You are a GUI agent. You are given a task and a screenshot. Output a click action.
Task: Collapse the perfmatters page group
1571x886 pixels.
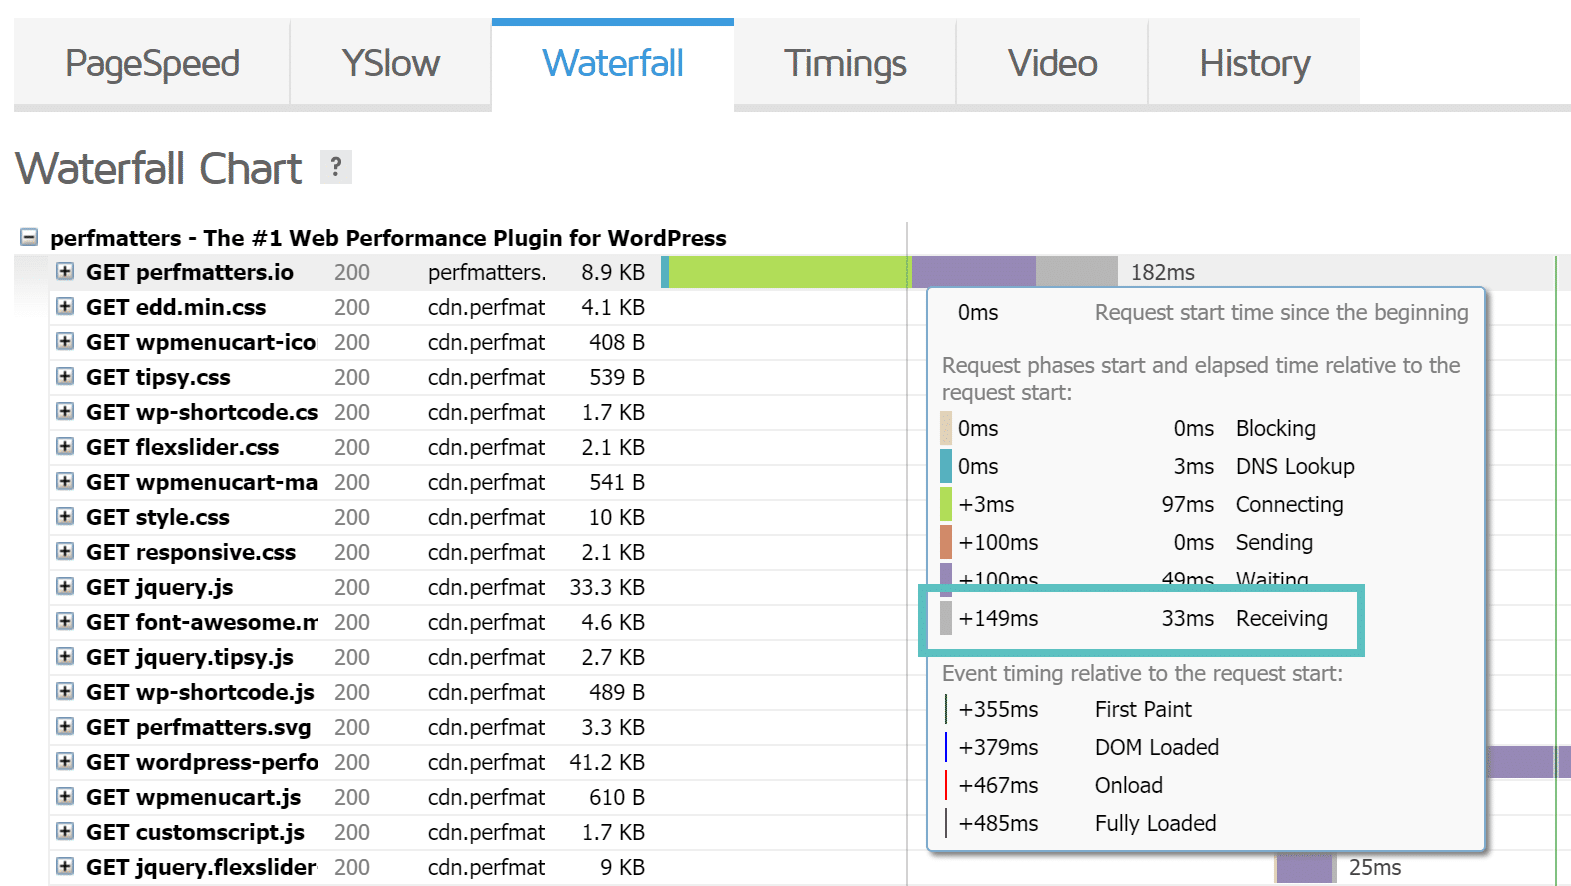(29, 238)
